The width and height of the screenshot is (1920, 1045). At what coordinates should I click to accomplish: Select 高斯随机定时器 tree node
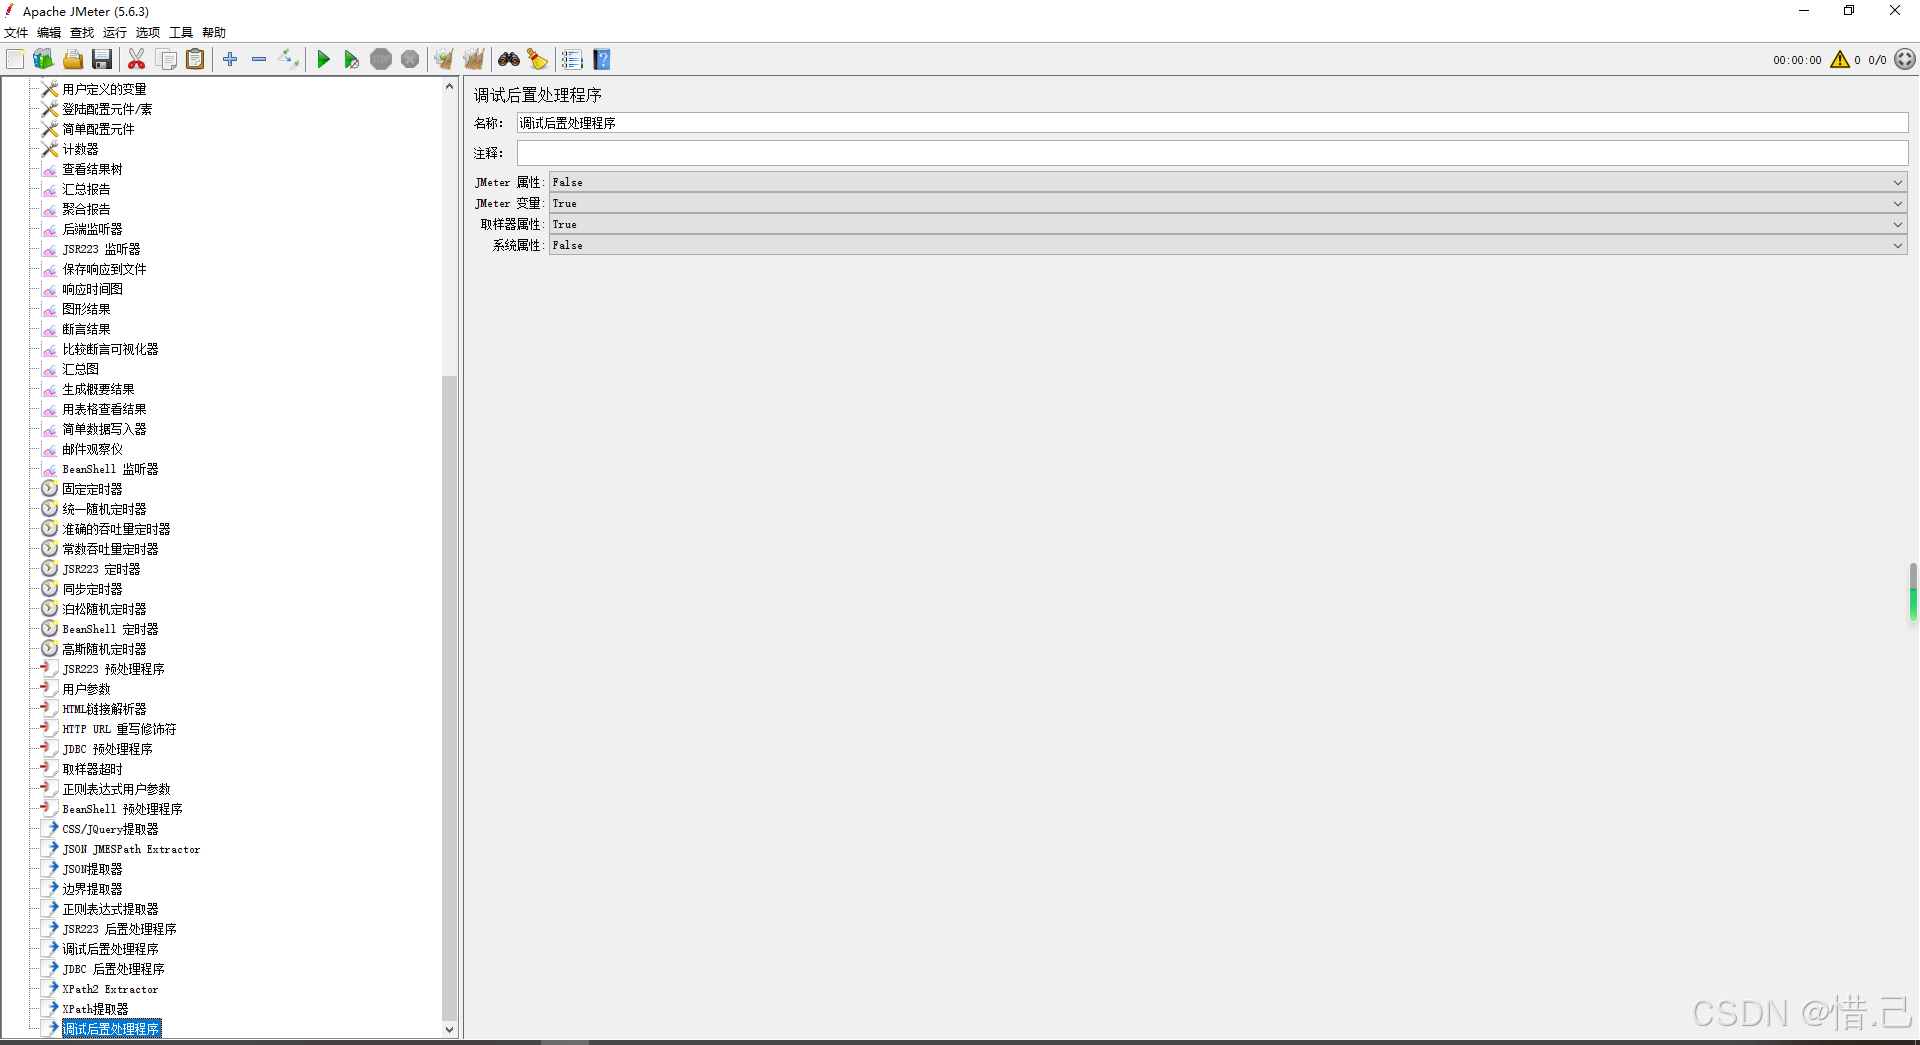(104, 649)
